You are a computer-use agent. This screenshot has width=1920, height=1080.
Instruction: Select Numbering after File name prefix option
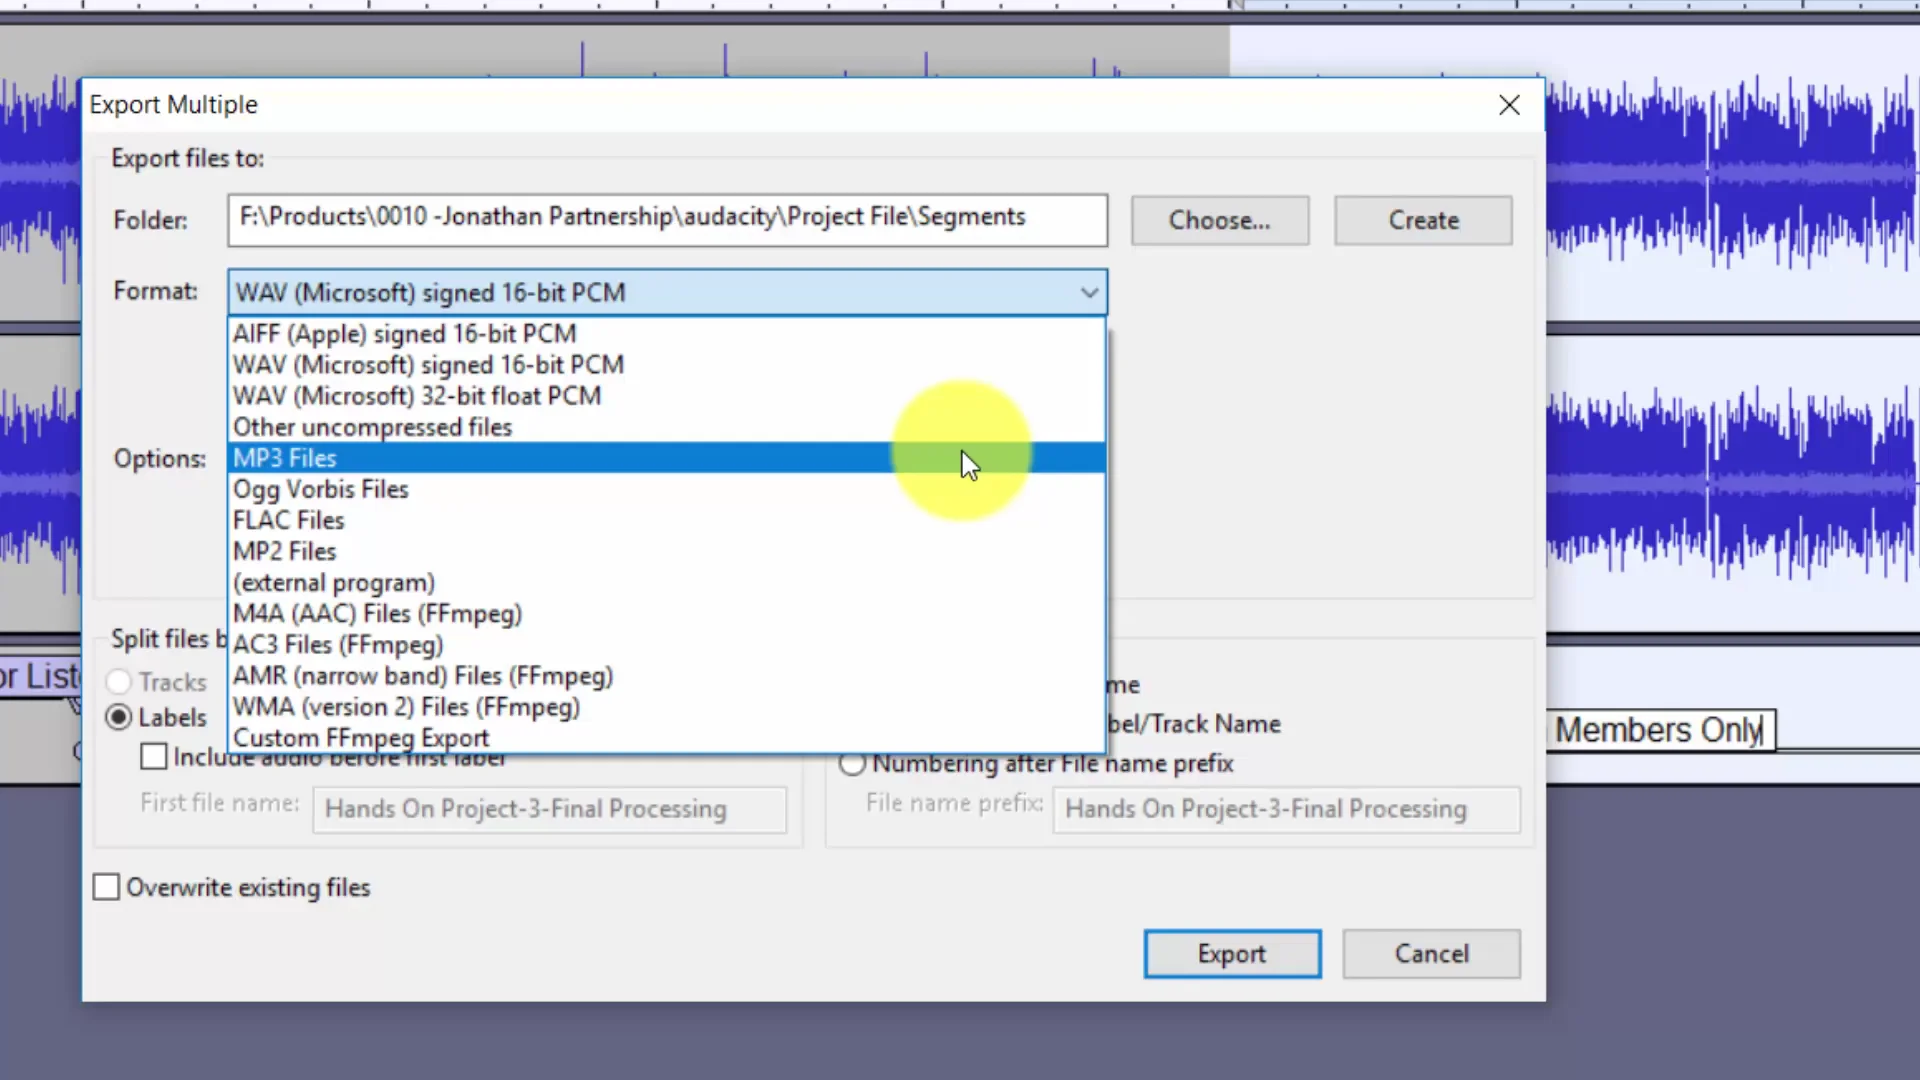852,764
